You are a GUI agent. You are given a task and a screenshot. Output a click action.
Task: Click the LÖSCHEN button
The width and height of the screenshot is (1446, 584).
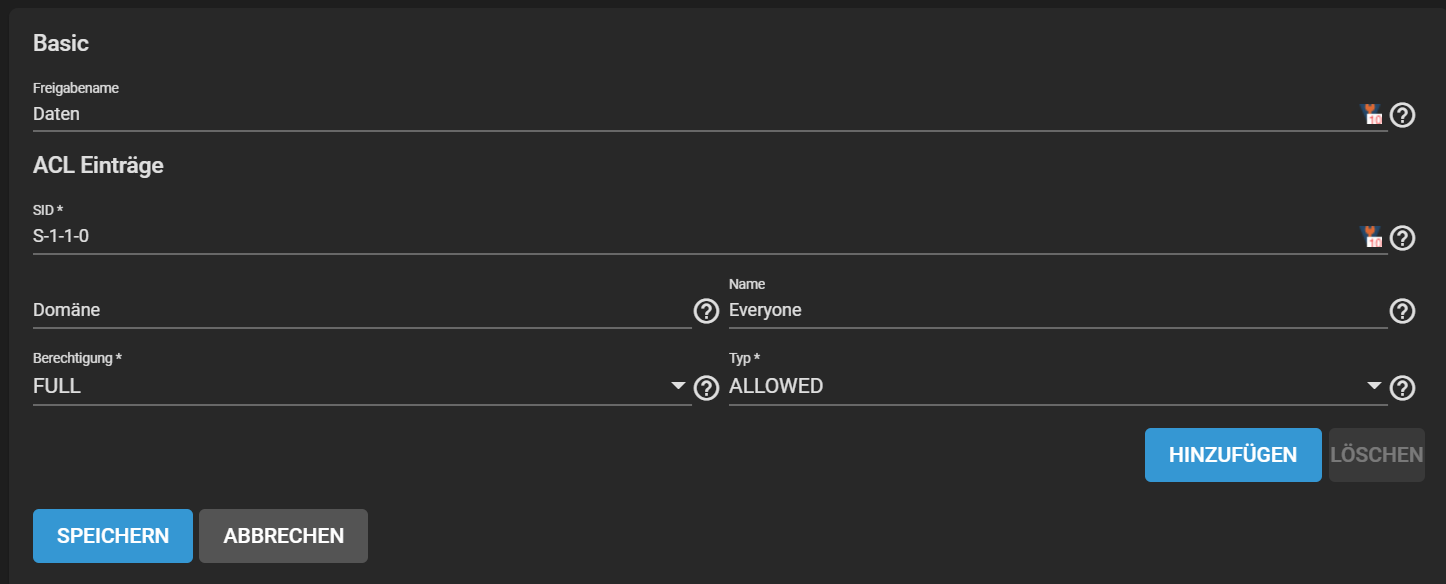1377,455
